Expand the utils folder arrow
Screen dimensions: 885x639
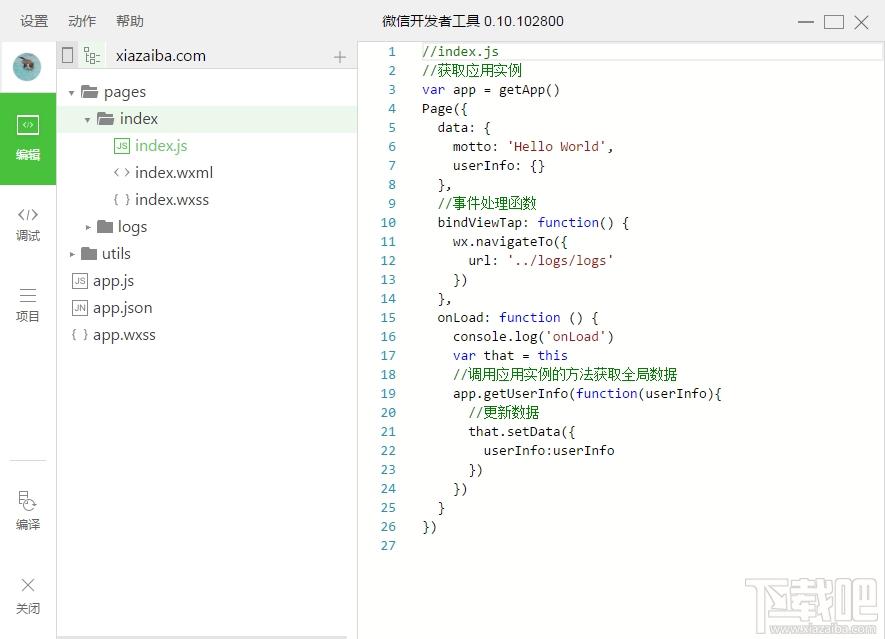(72, 254)
